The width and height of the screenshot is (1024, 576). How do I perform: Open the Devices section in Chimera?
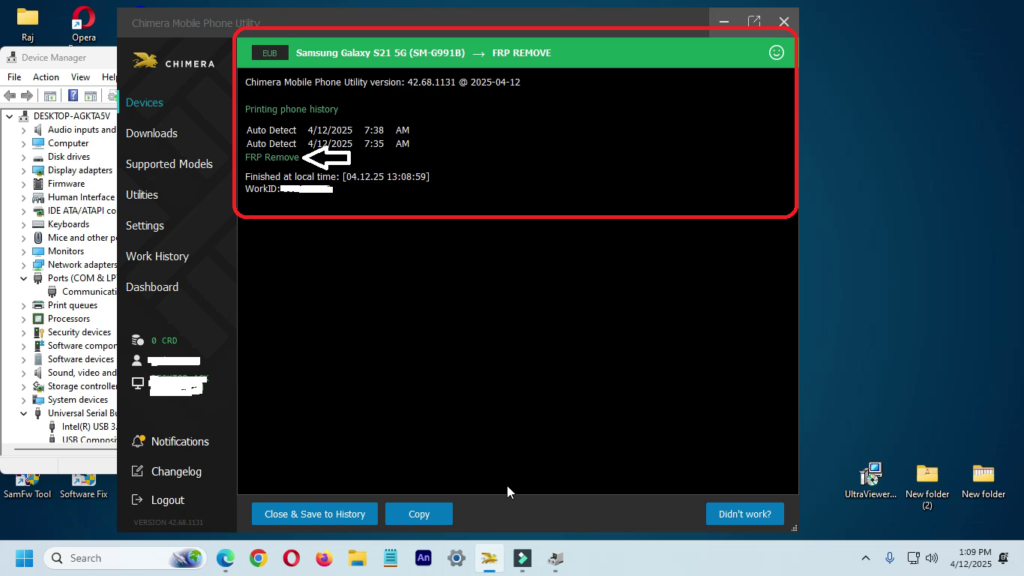pyautogui.click(x=144, y=103)
